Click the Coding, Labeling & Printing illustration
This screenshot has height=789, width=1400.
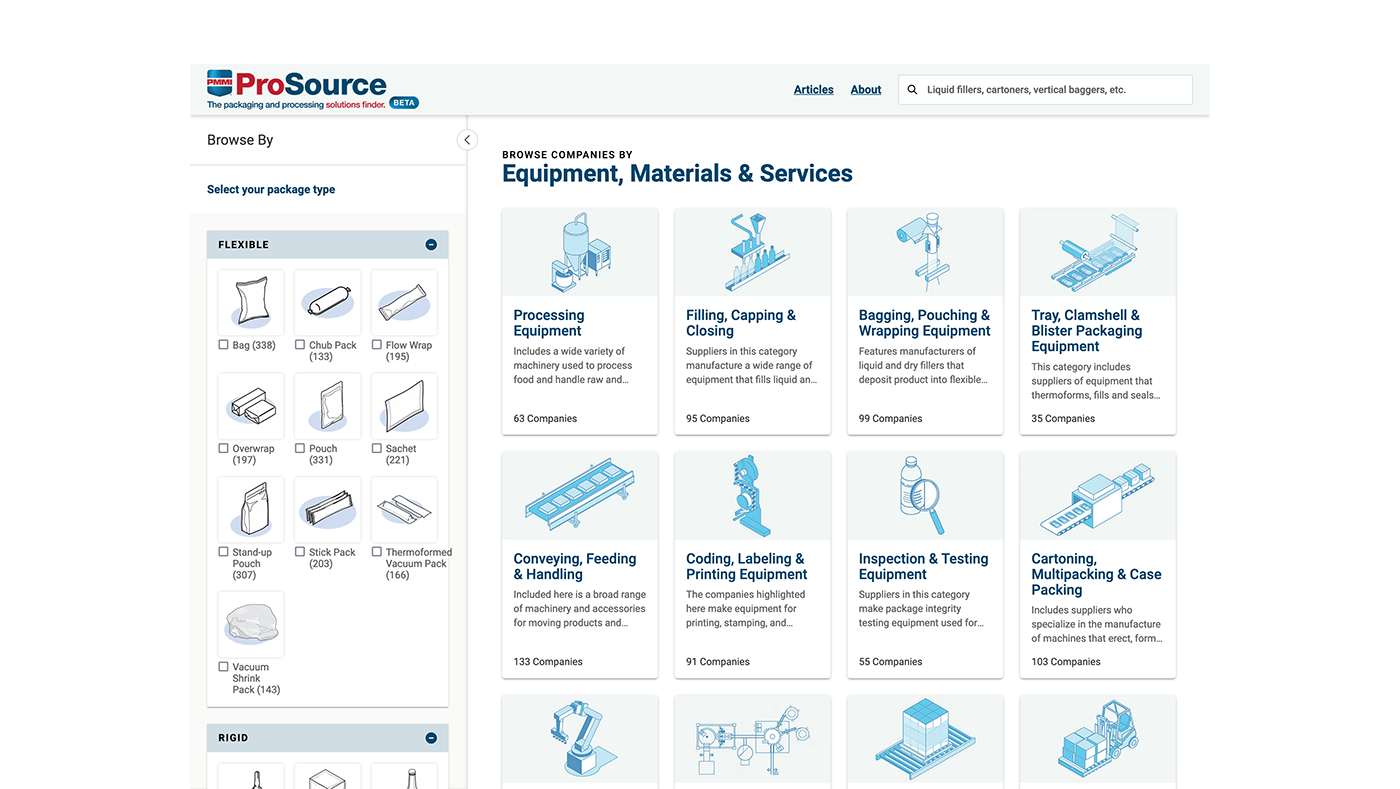click(x=752, y=496)
